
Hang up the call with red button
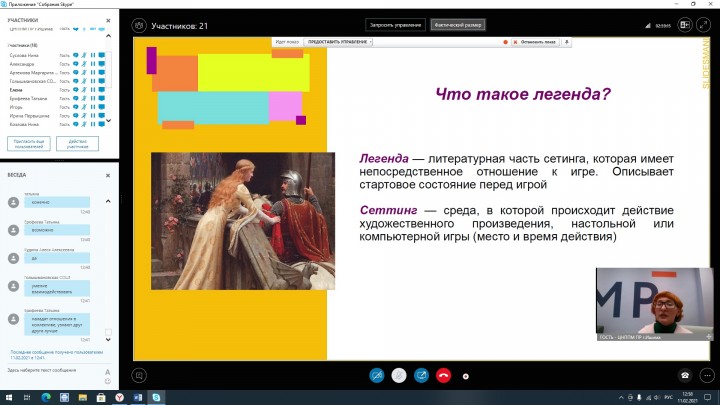pos(444,376)
